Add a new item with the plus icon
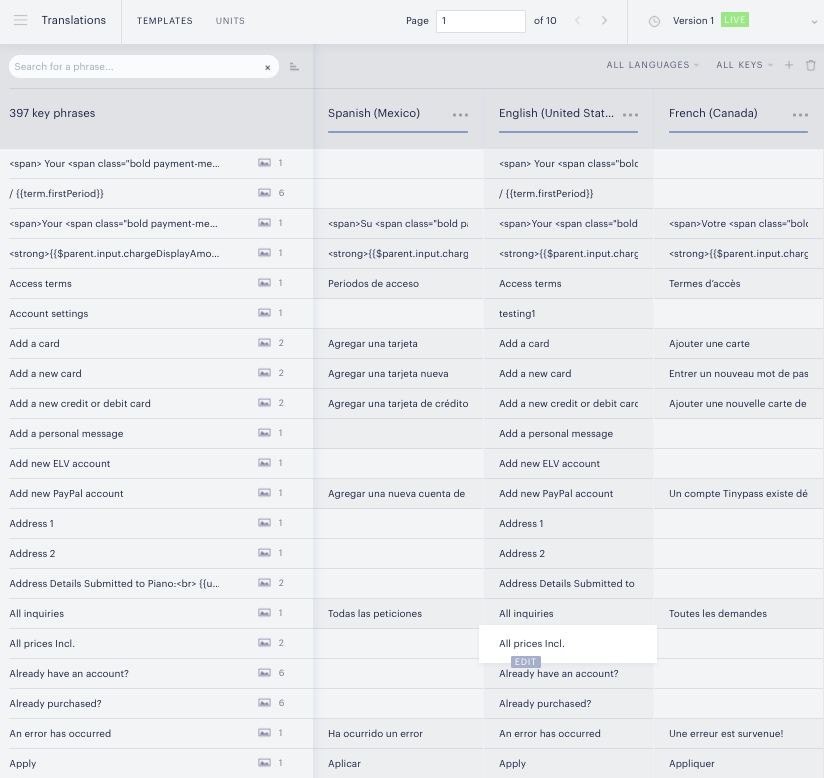The height and width of the screenshot is (778, 824). 789,65
